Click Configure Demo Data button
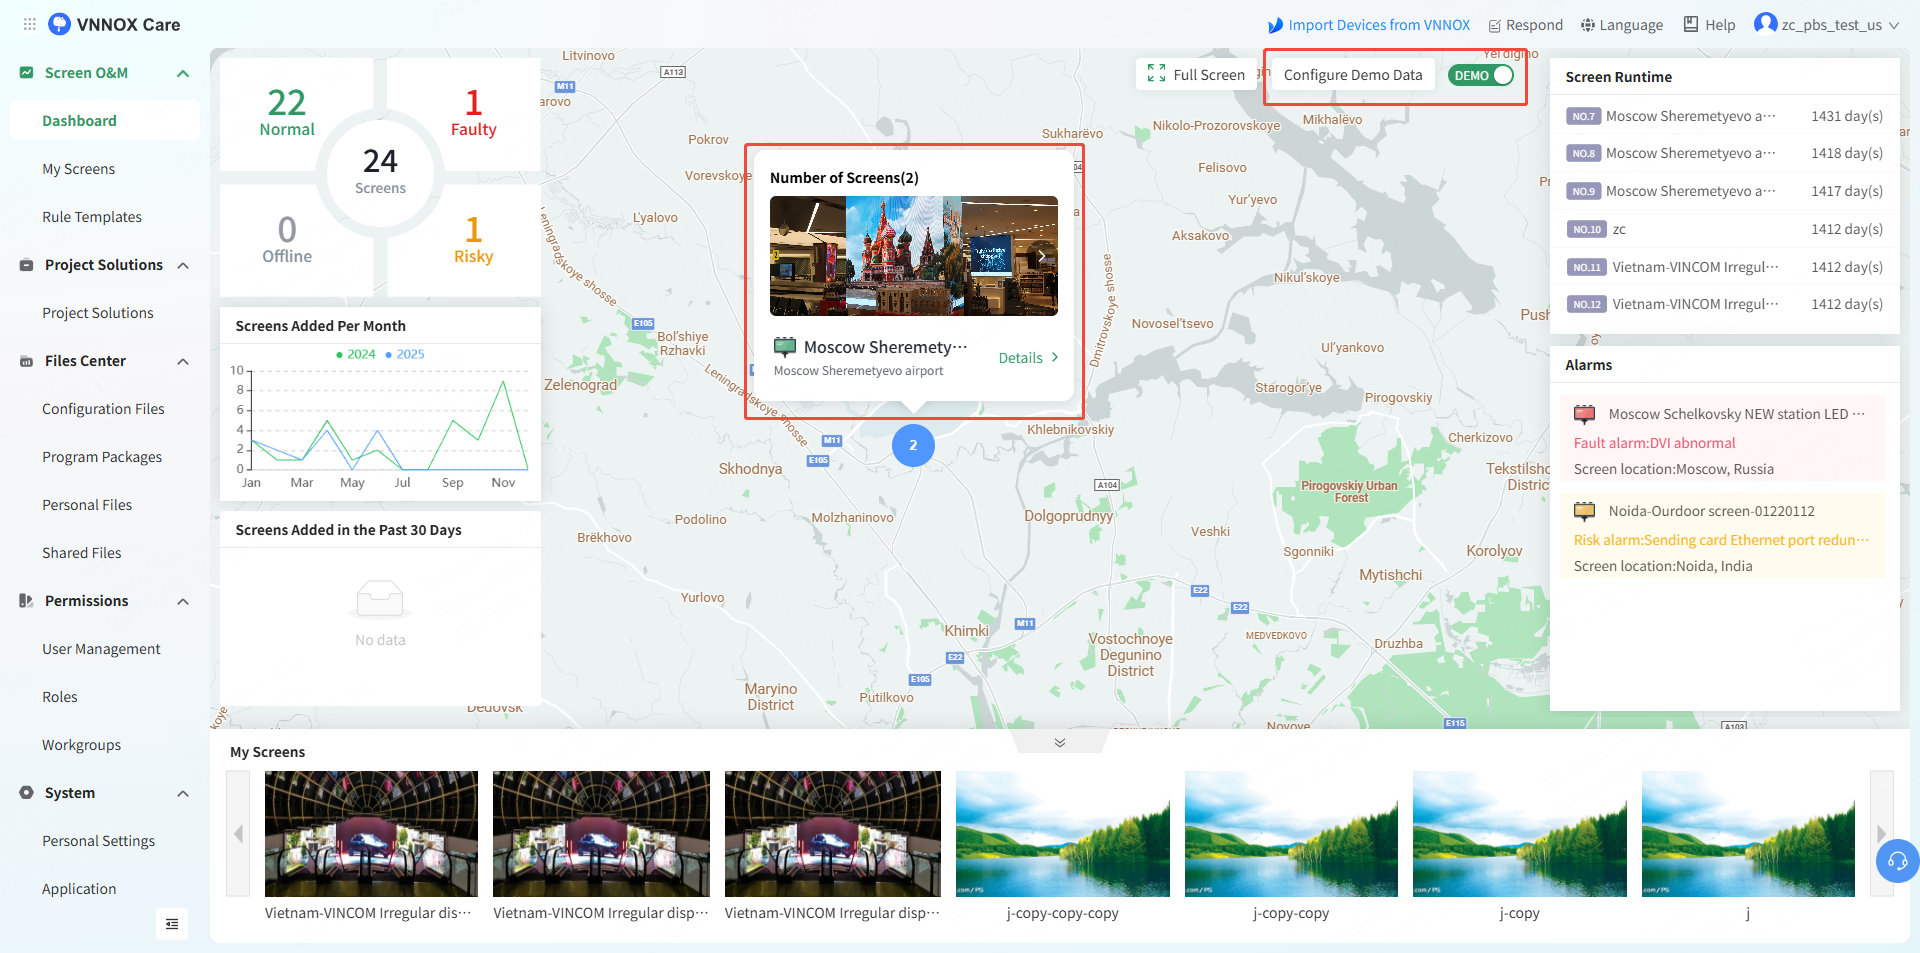The width and height of the screenshot is (1920, 953). [1352, 75]
